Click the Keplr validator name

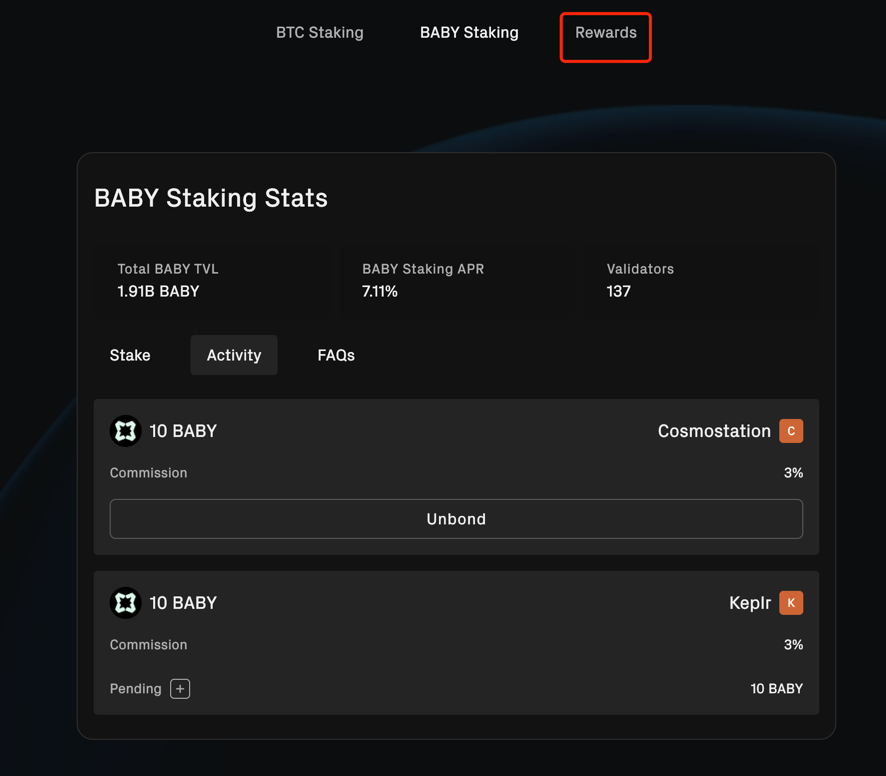749,602
